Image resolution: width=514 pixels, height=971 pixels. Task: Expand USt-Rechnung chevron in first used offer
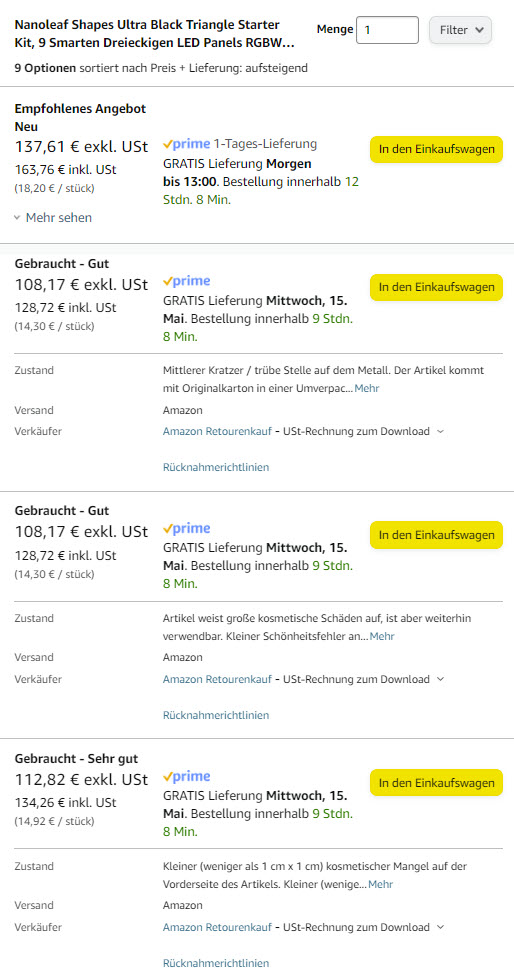[x=440, y=432]
